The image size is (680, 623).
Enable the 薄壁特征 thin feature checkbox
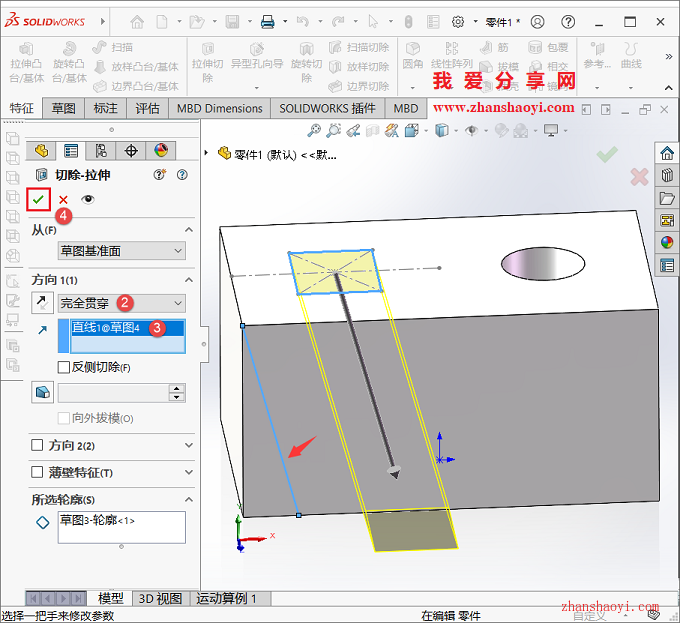tap(37, 472)
